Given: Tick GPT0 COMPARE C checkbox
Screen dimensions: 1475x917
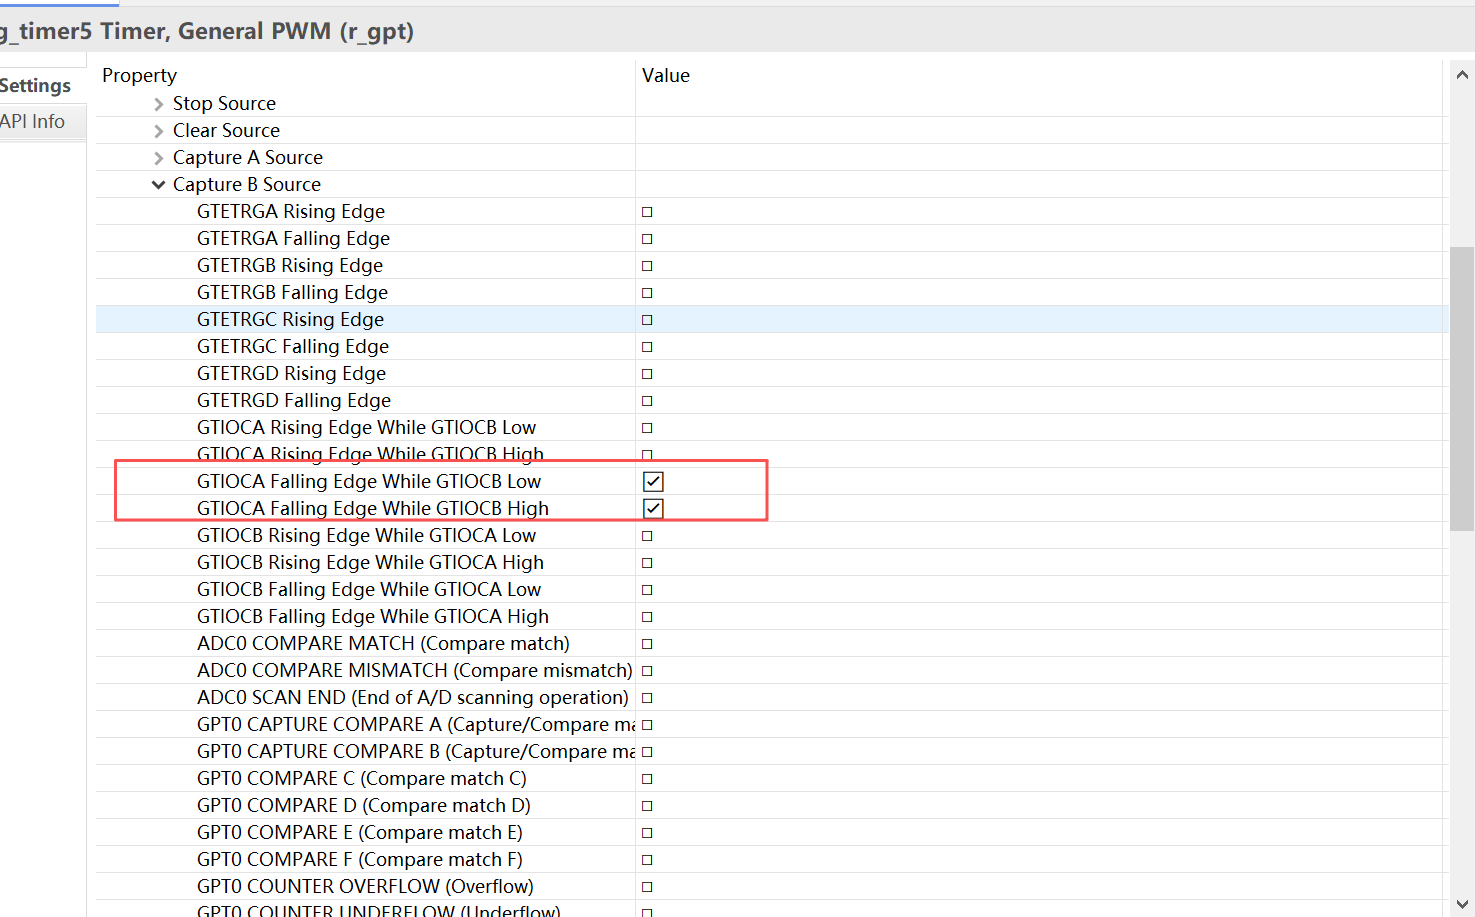Looking at the screenshot, I should 647,779.
